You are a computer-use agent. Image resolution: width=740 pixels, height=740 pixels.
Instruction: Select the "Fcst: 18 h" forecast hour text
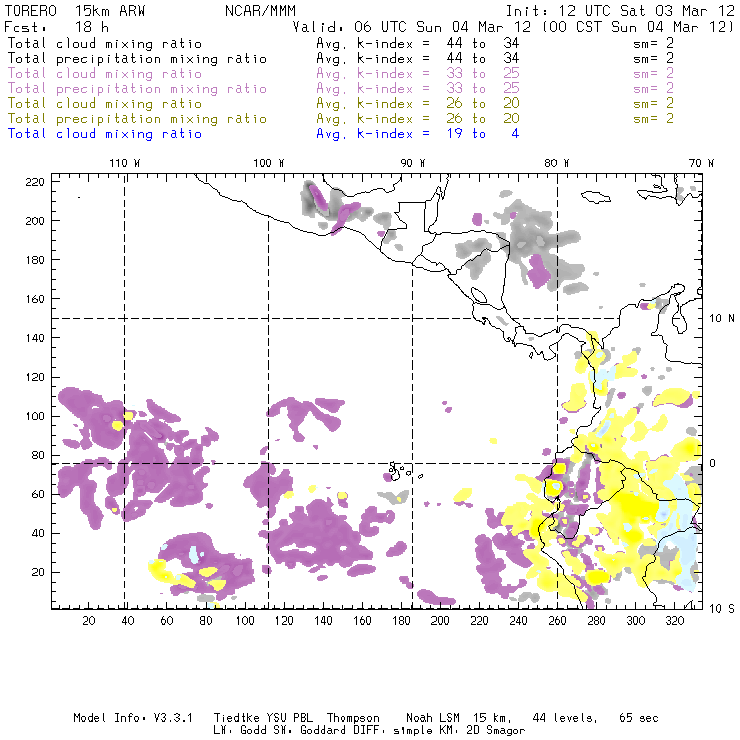pos(57,26)
